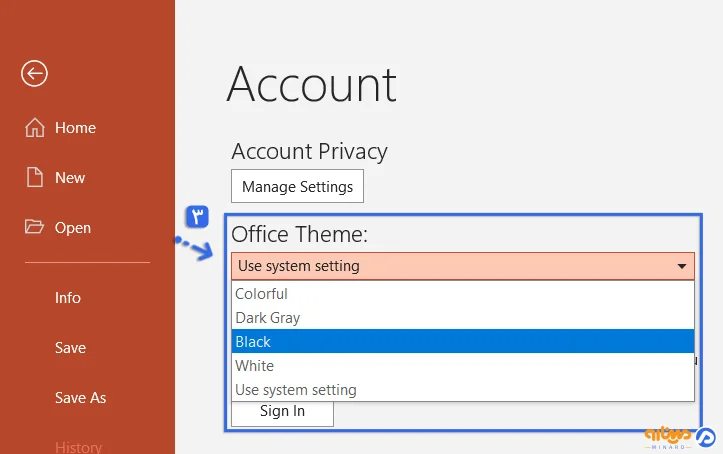Go to the New tab
Viewport: 723px width, 454px height.
pyautogui.click(x=70, y=177)
